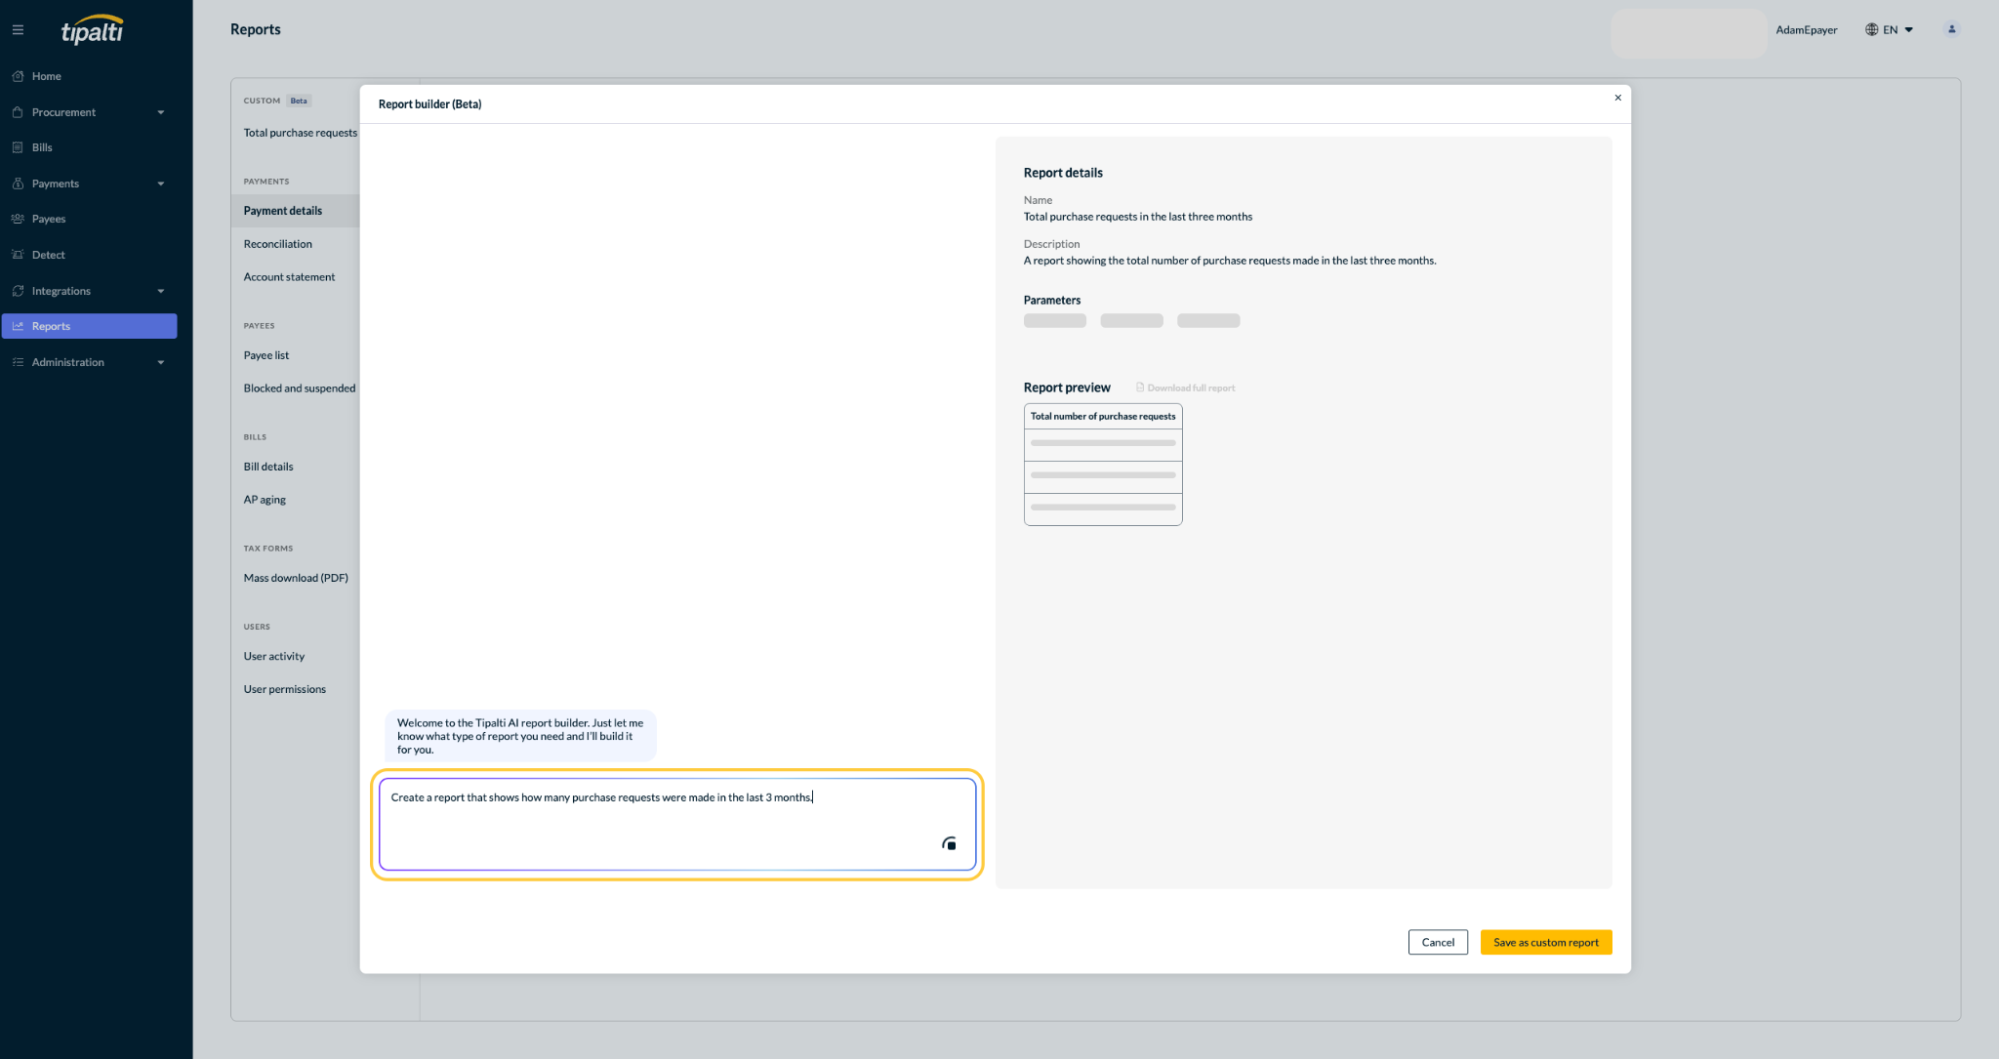Click the Home icon in sidebar
Screen dimensions: 1999x1060
tap(18, 76)
